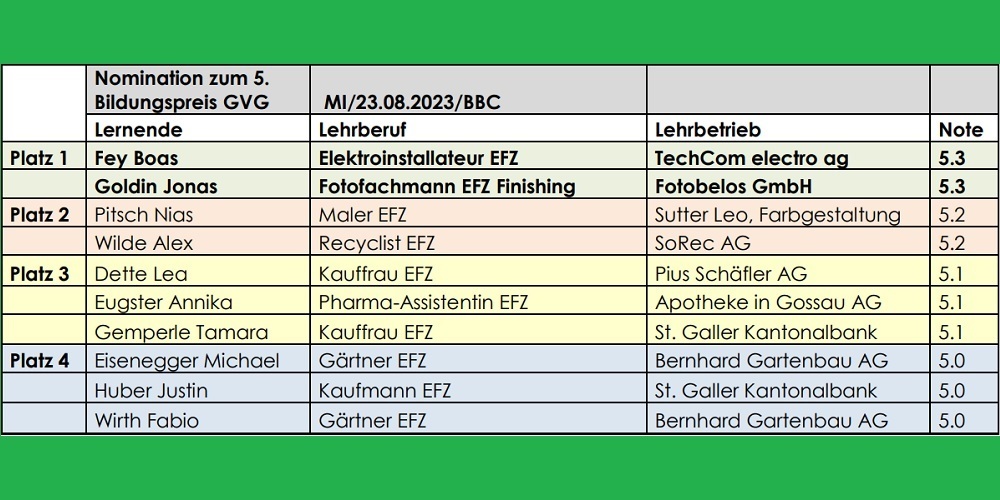Select the Nomination zum 5. Bildungspreis title
Viewport: 1000px width, 500px height.
(185, 90)
